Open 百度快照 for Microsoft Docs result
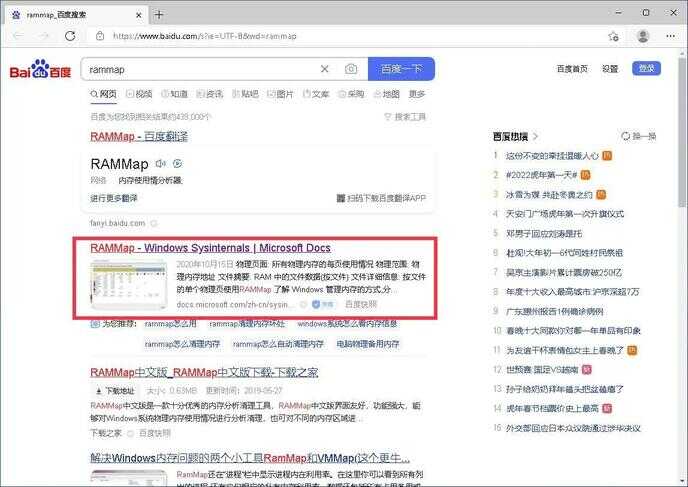This screenshot has width=688, height=487. tap(361, 304)
